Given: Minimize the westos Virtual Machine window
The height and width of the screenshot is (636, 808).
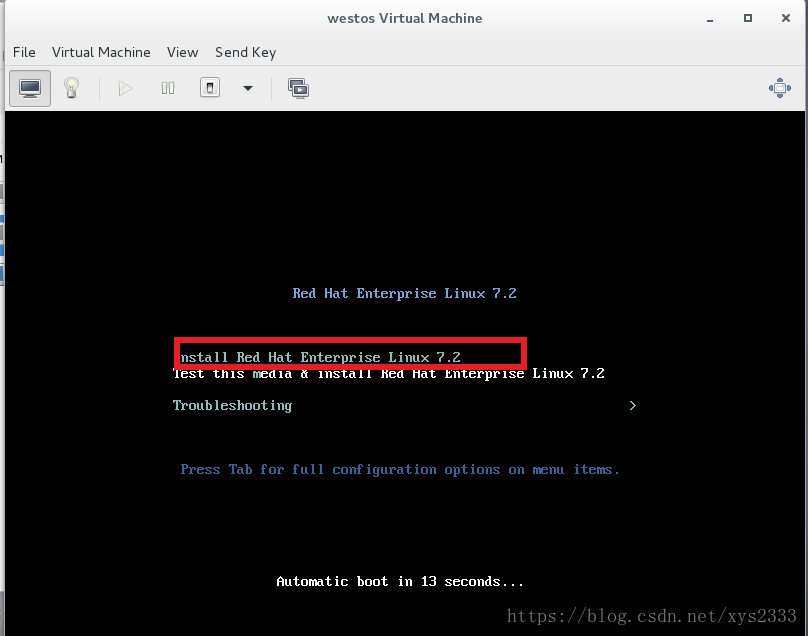Looking at the screenshot, I should (x=710, y=19).
